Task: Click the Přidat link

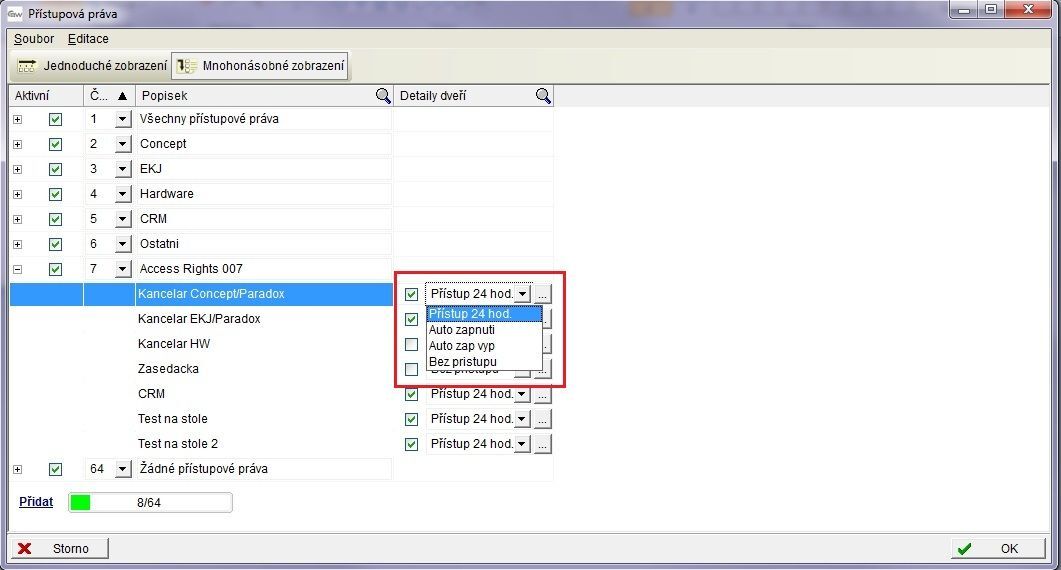Action: coord(36,501)
